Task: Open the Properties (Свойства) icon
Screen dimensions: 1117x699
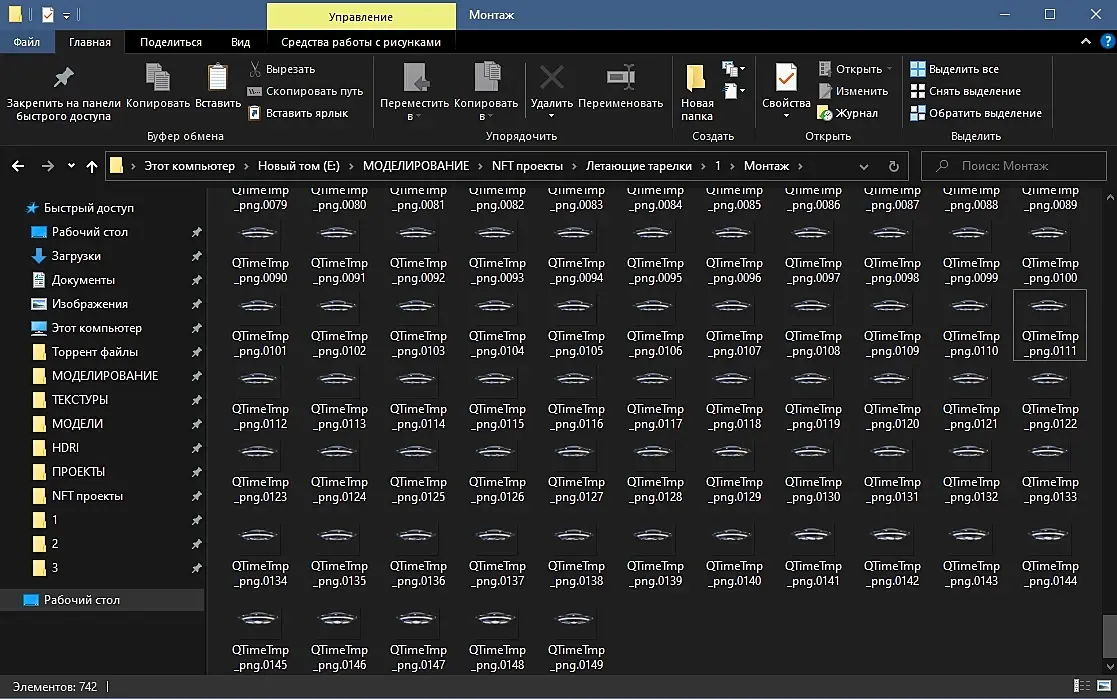Action: (x=786, y=78)
